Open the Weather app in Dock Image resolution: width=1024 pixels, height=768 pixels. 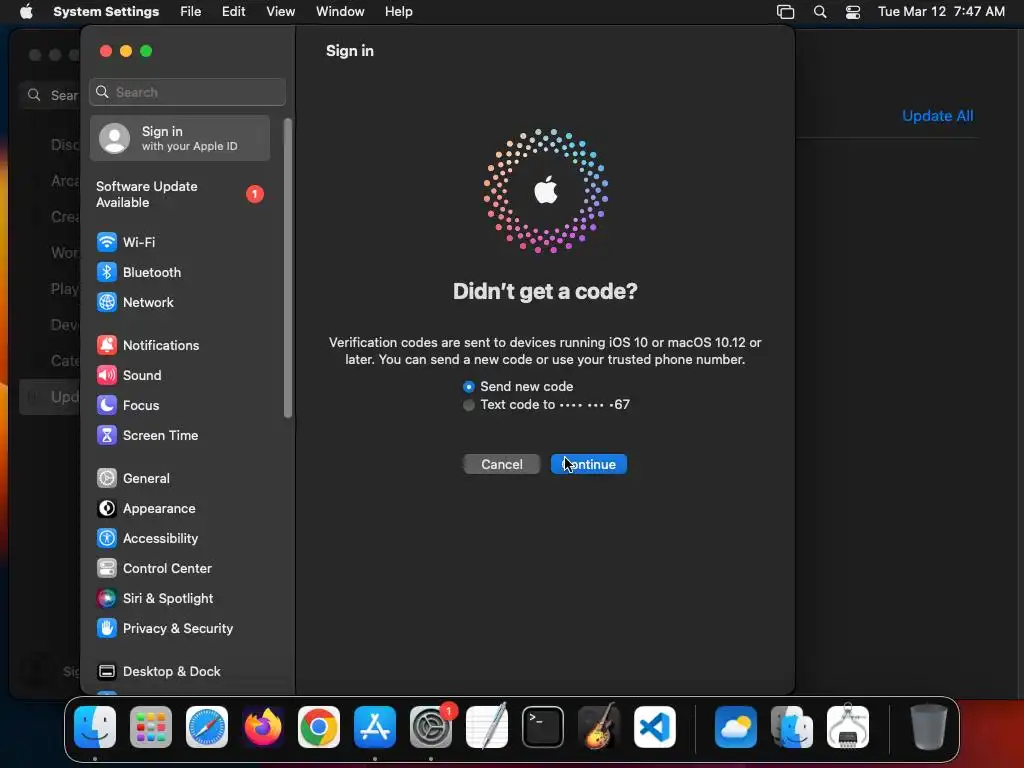click(x=736, y=727)
